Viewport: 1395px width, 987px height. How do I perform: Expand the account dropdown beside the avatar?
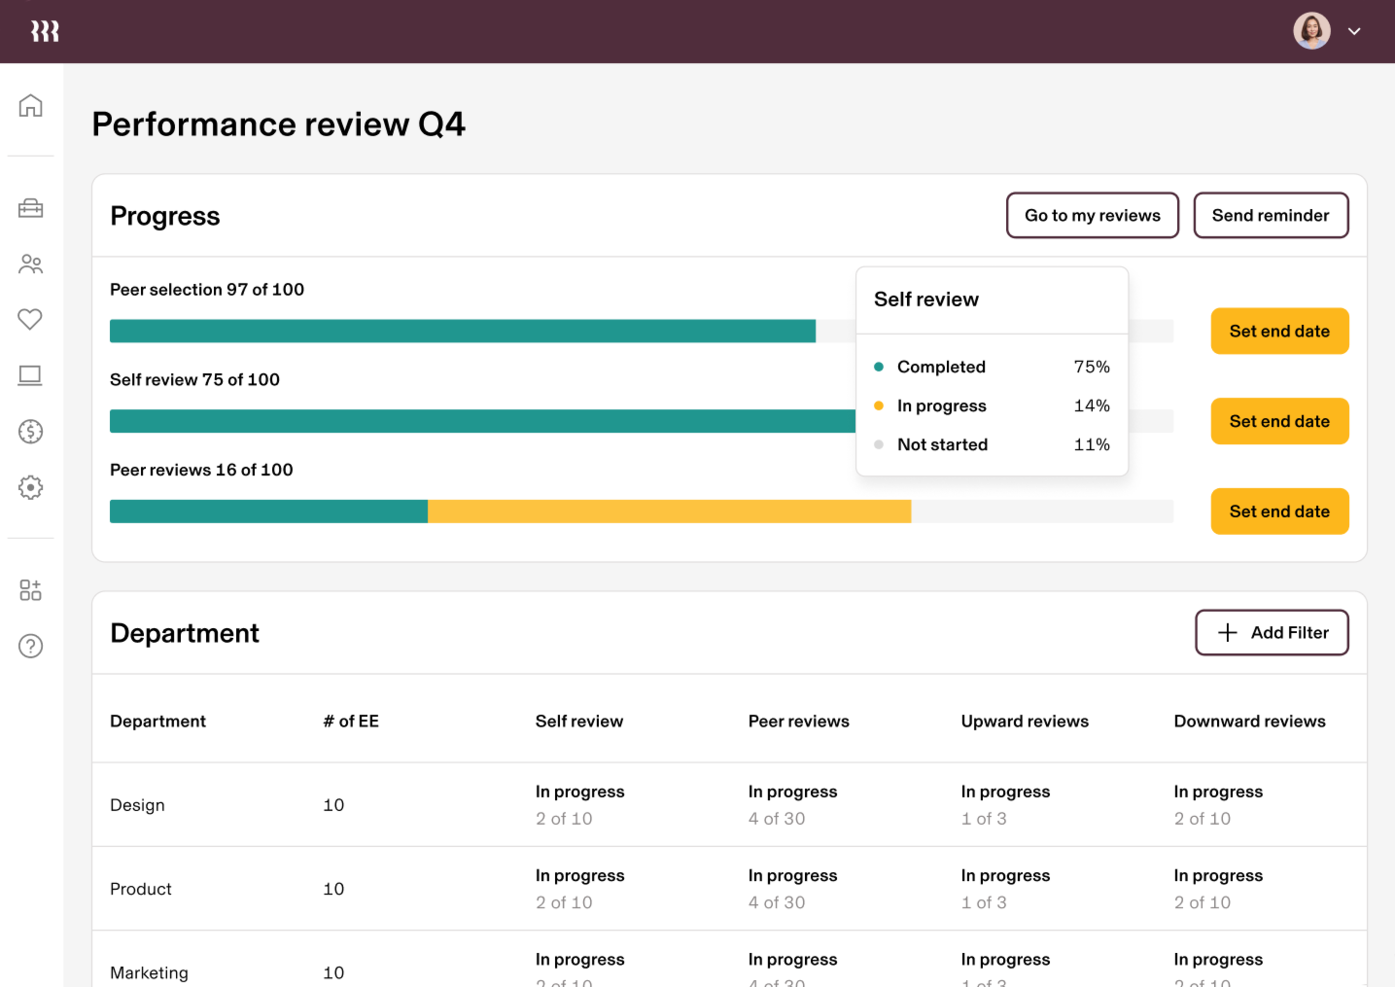coord(1355,31)
